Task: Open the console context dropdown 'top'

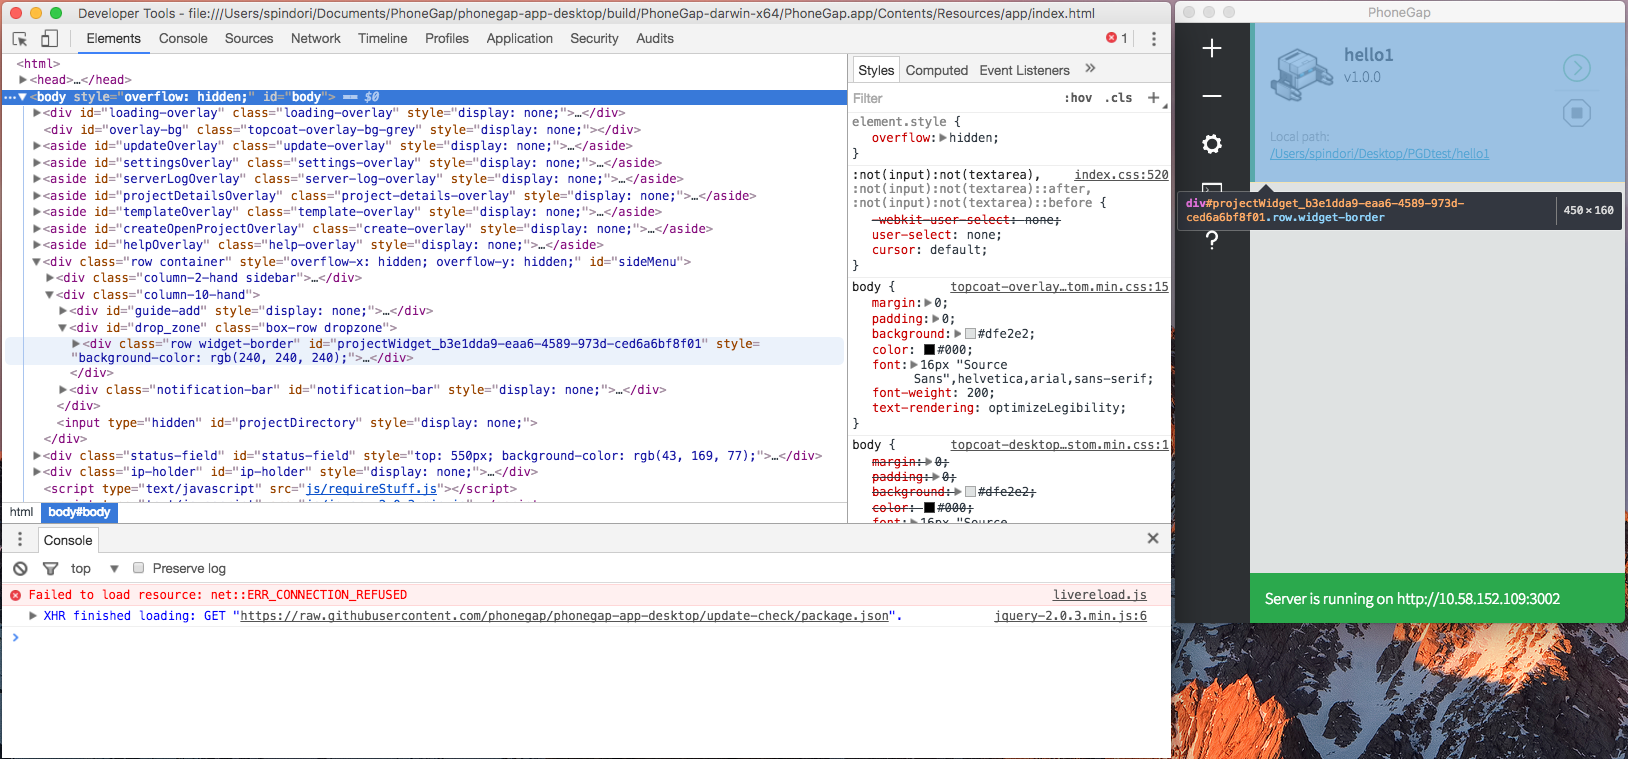Action: pyautogui.click(x=95, y=568)
